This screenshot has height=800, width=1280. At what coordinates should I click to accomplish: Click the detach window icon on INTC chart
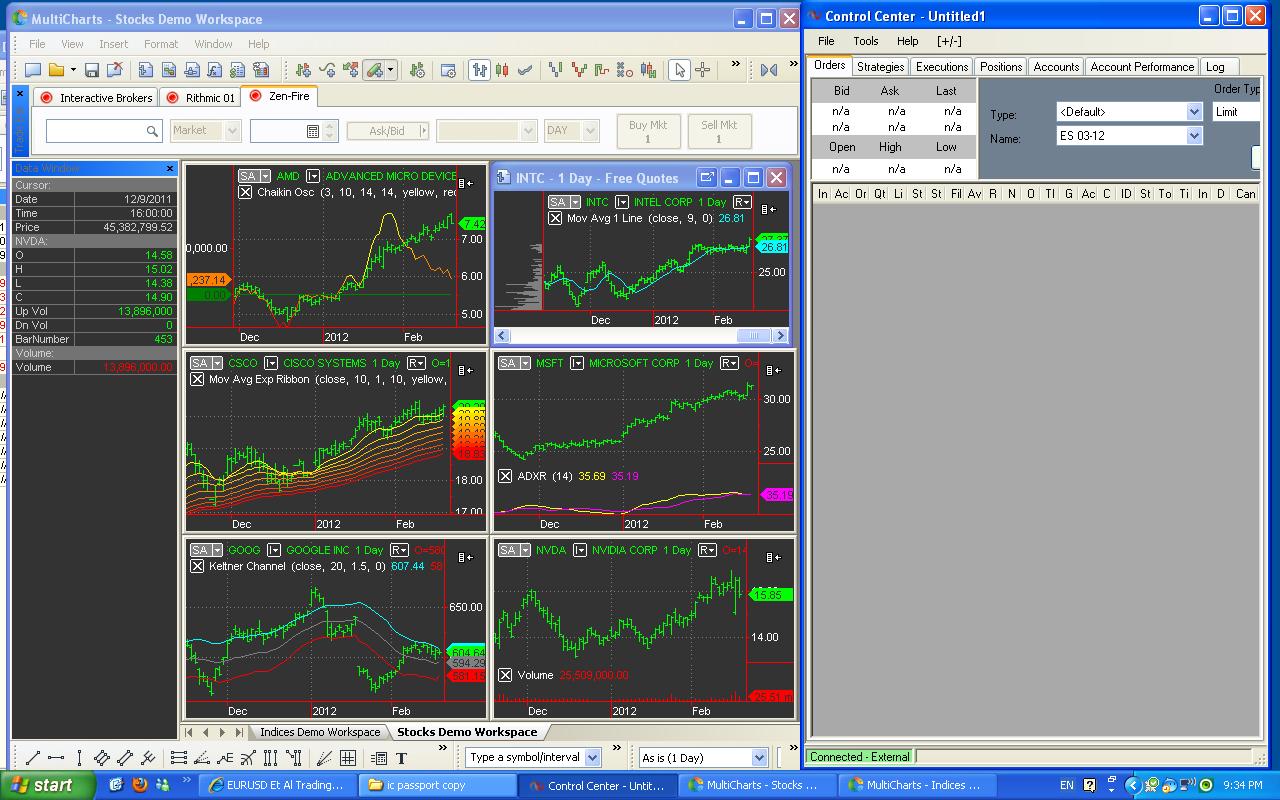pyautogui.click(x=706, y=178)
